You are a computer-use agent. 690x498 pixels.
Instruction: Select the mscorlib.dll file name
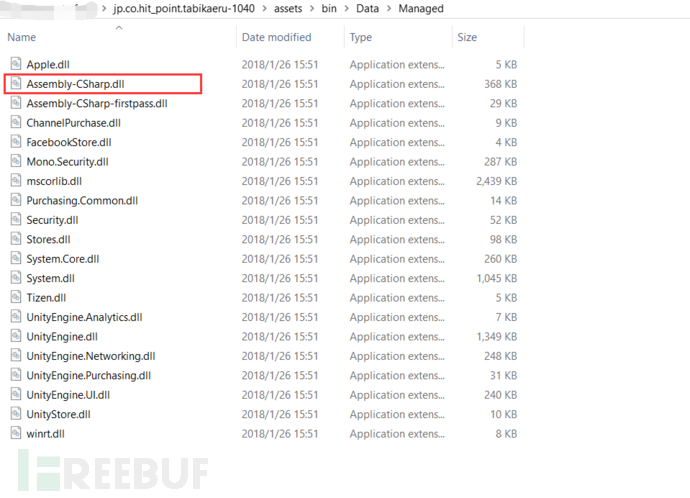[x=54, y=181]
